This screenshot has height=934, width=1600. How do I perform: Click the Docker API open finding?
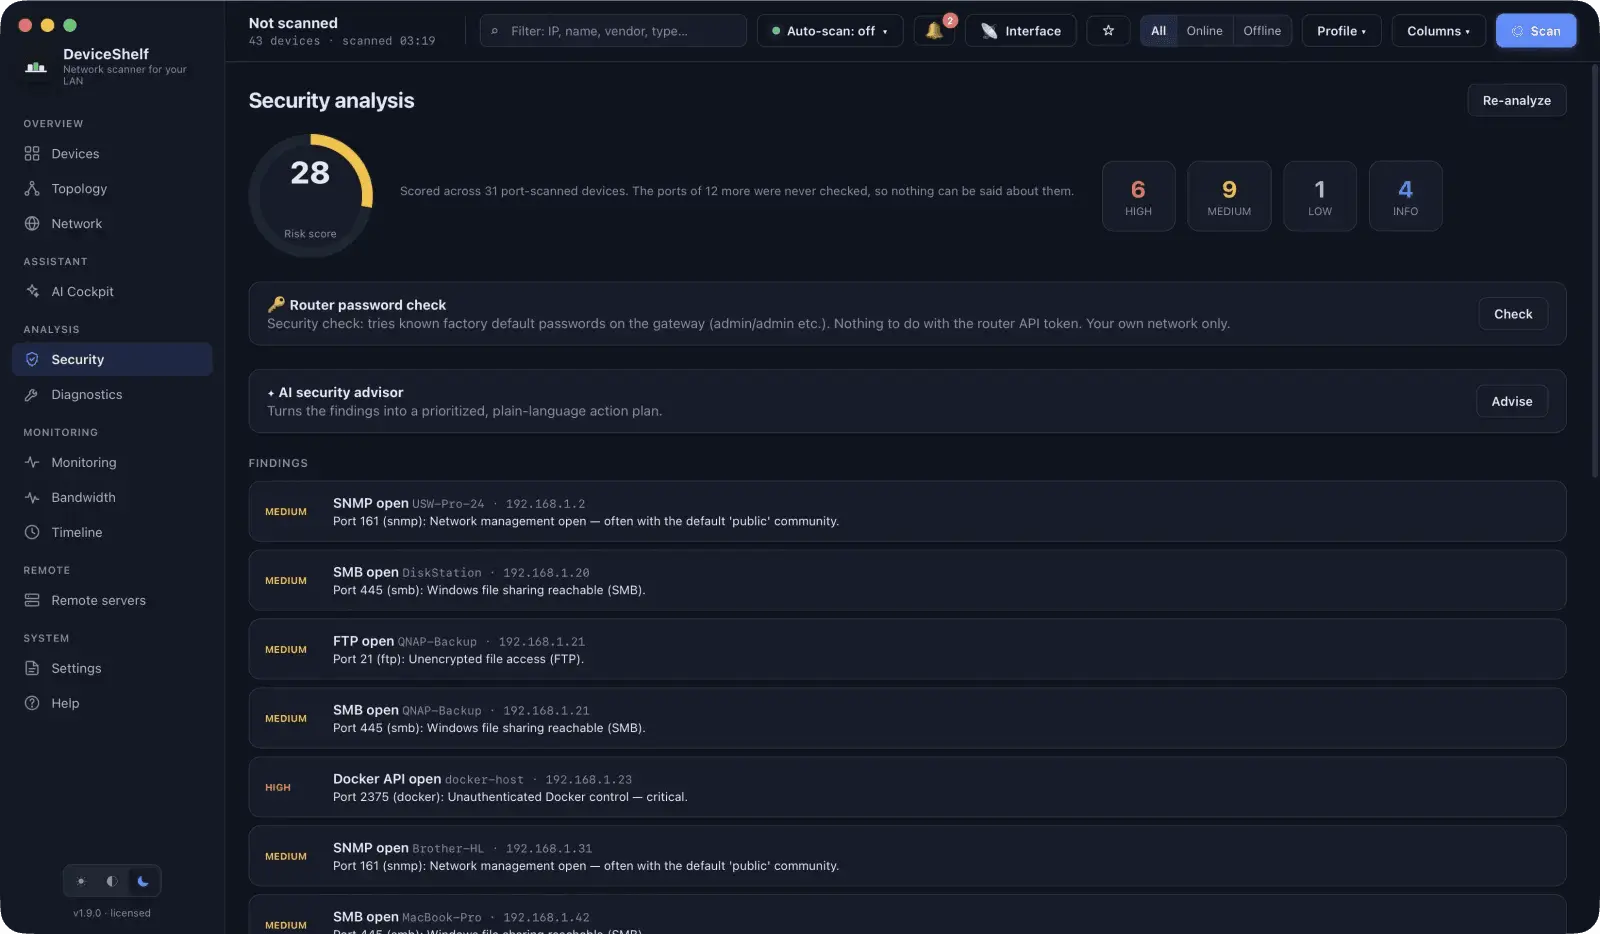tap(907, 787)
